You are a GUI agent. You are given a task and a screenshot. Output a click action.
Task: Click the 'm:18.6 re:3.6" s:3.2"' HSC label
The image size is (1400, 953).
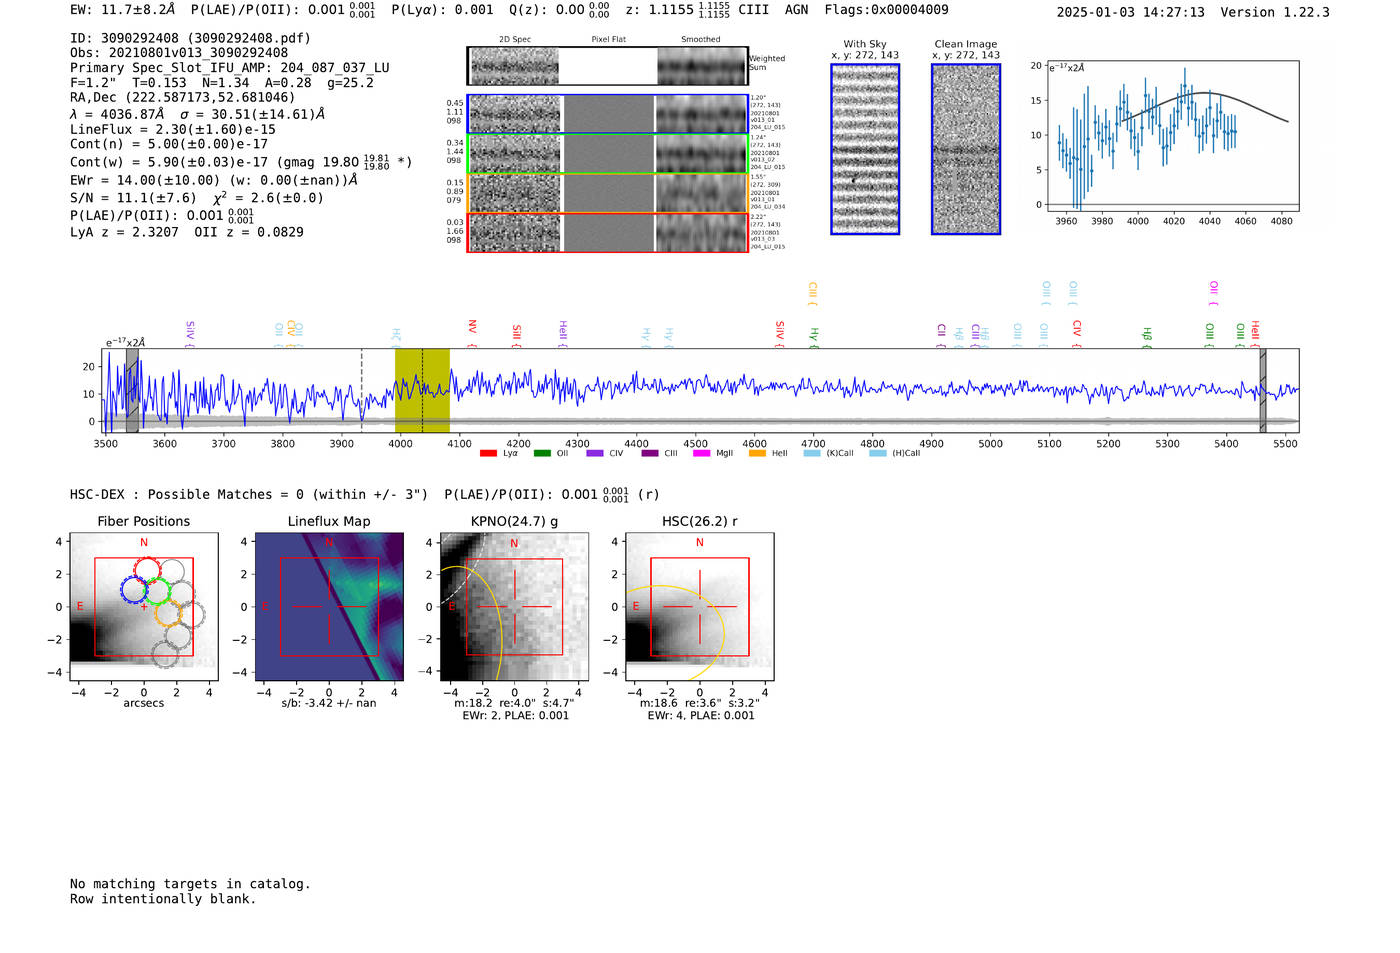tap(700, 704)
